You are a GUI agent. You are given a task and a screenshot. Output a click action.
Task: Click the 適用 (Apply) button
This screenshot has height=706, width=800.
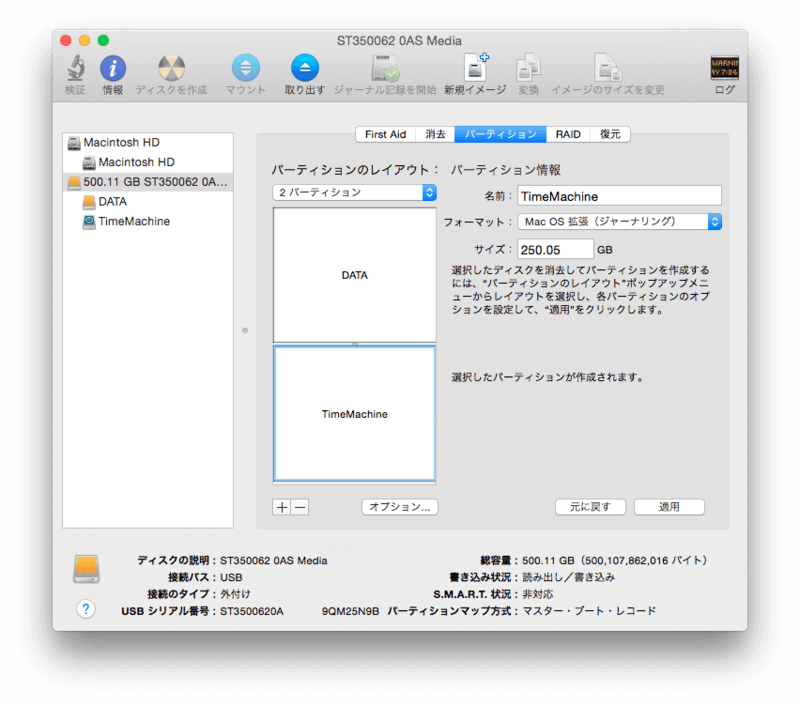[x=669, y=507]
